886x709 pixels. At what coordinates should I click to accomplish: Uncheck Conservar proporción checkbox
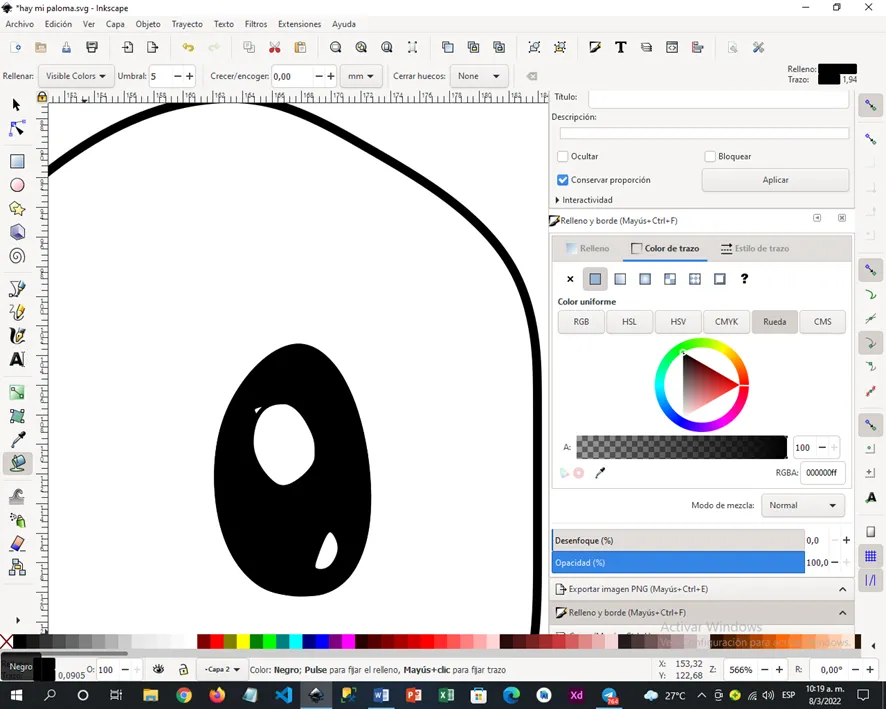pos(562,180)
